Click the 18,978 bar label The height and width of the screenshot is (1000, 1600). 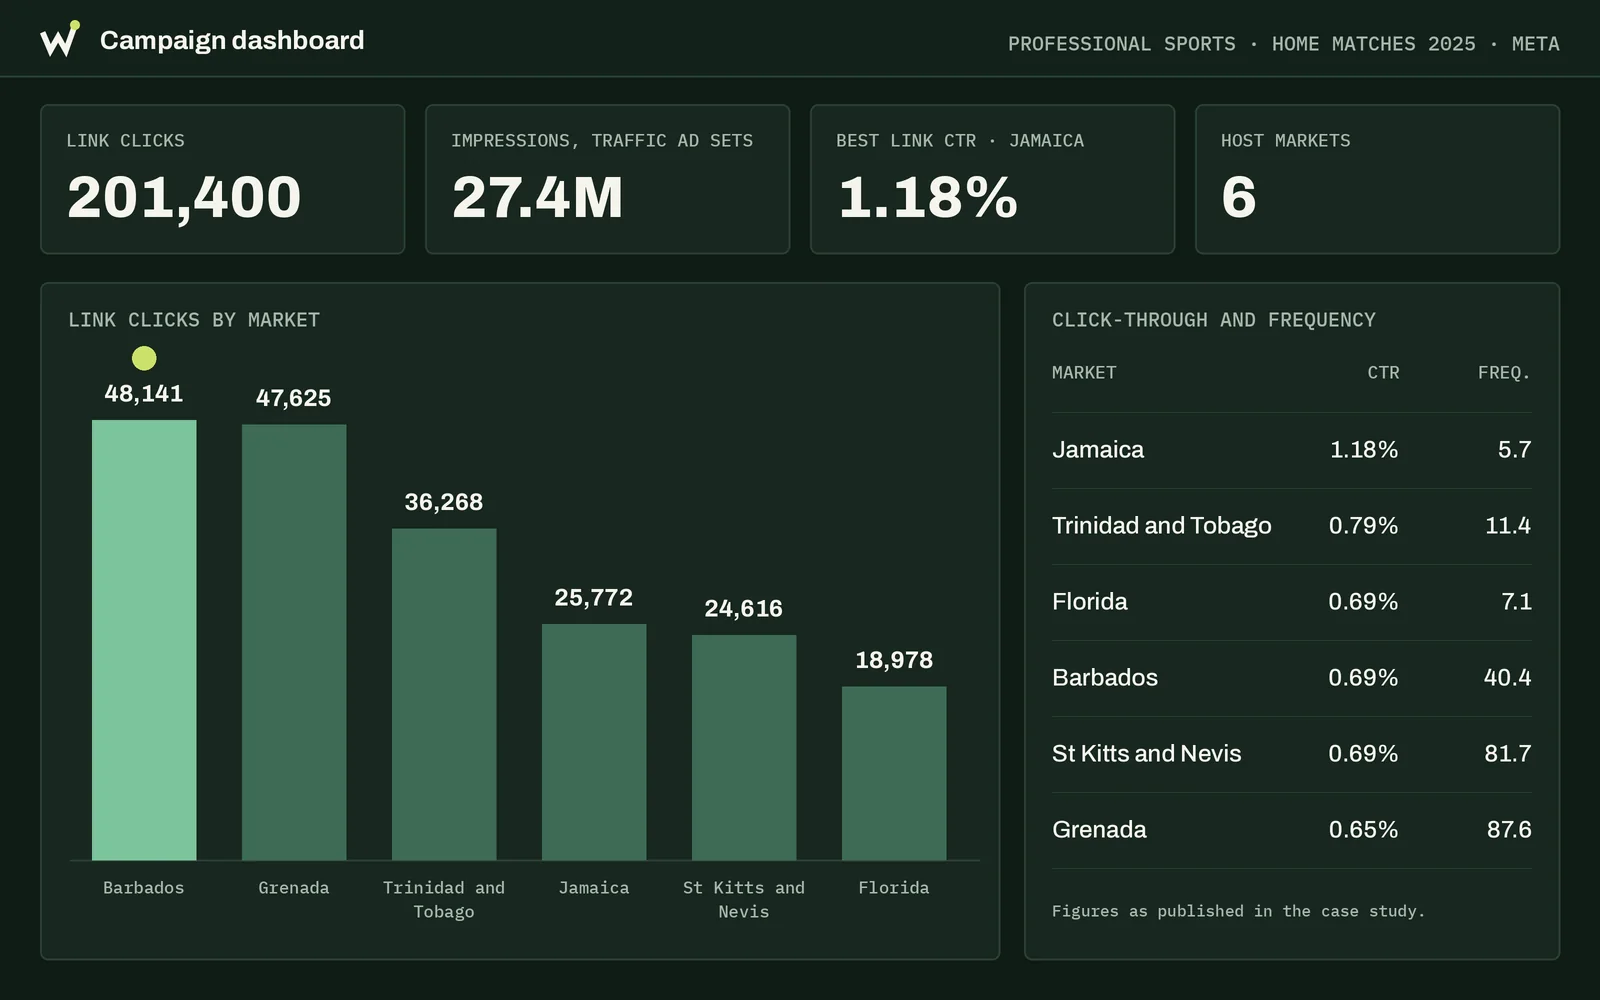(x=894, y=660)
